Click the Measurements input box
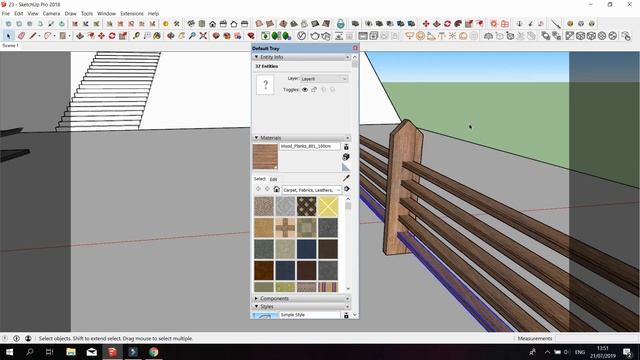The height and width of the screenshot is (360, 640). pyautogui.click(x=597, y=338)
